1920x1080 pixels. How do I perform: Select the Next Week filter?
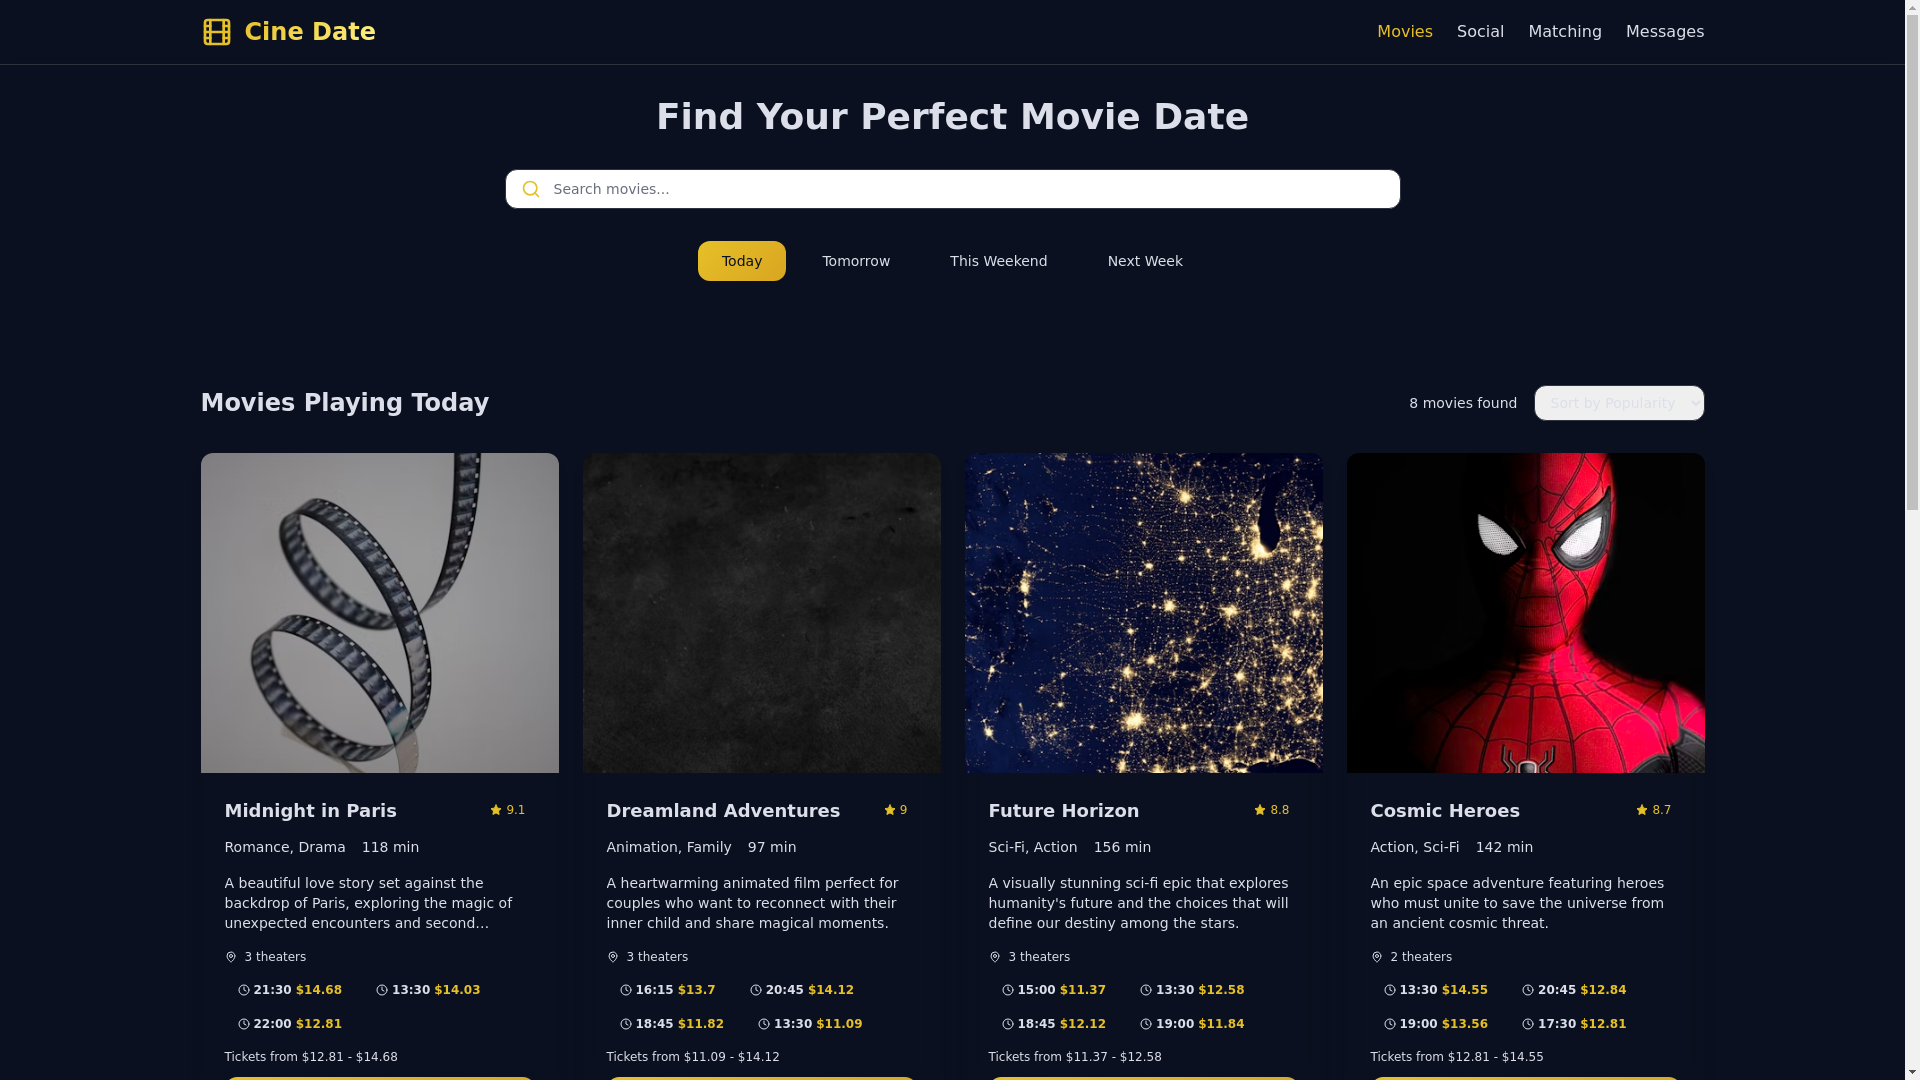tap(1145, 261)
